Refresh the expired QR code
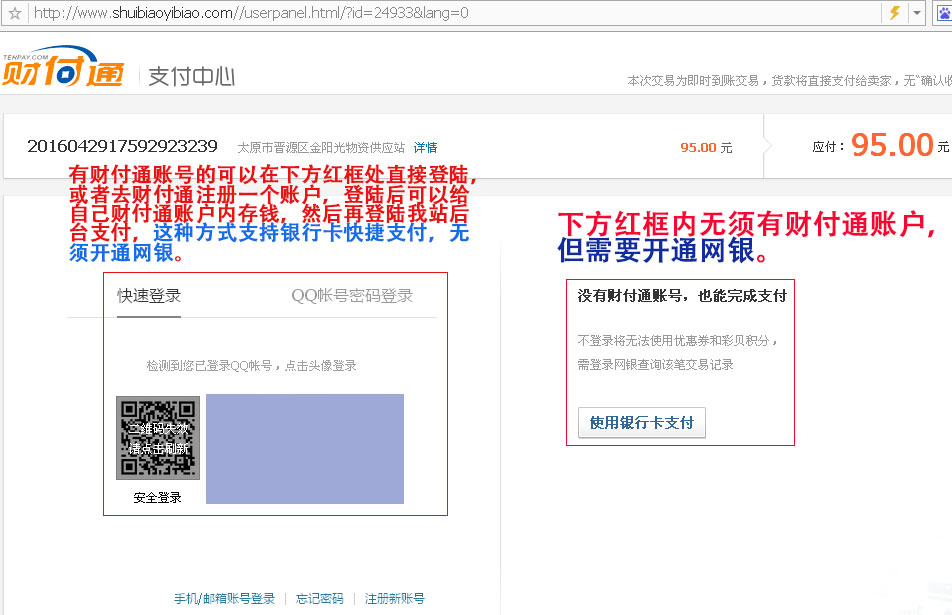This screenshot has height=615, width=952. pos(158,438)
